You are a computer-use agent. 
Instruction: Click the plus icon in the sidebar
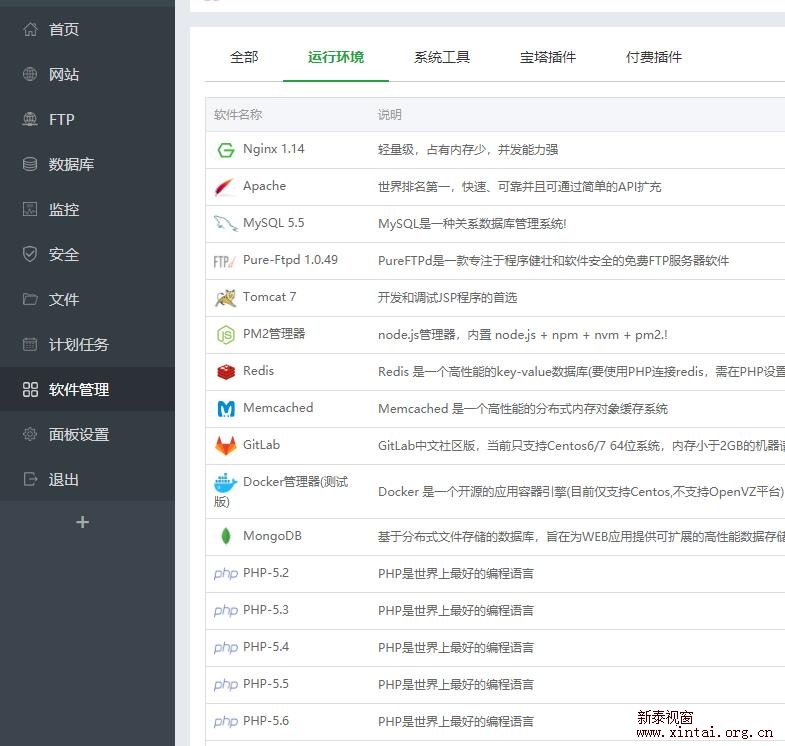coord(83,522)
